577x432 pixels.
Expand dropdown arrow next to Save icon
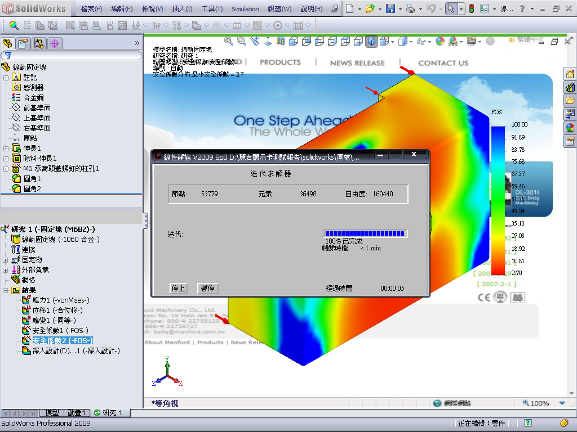400,9
